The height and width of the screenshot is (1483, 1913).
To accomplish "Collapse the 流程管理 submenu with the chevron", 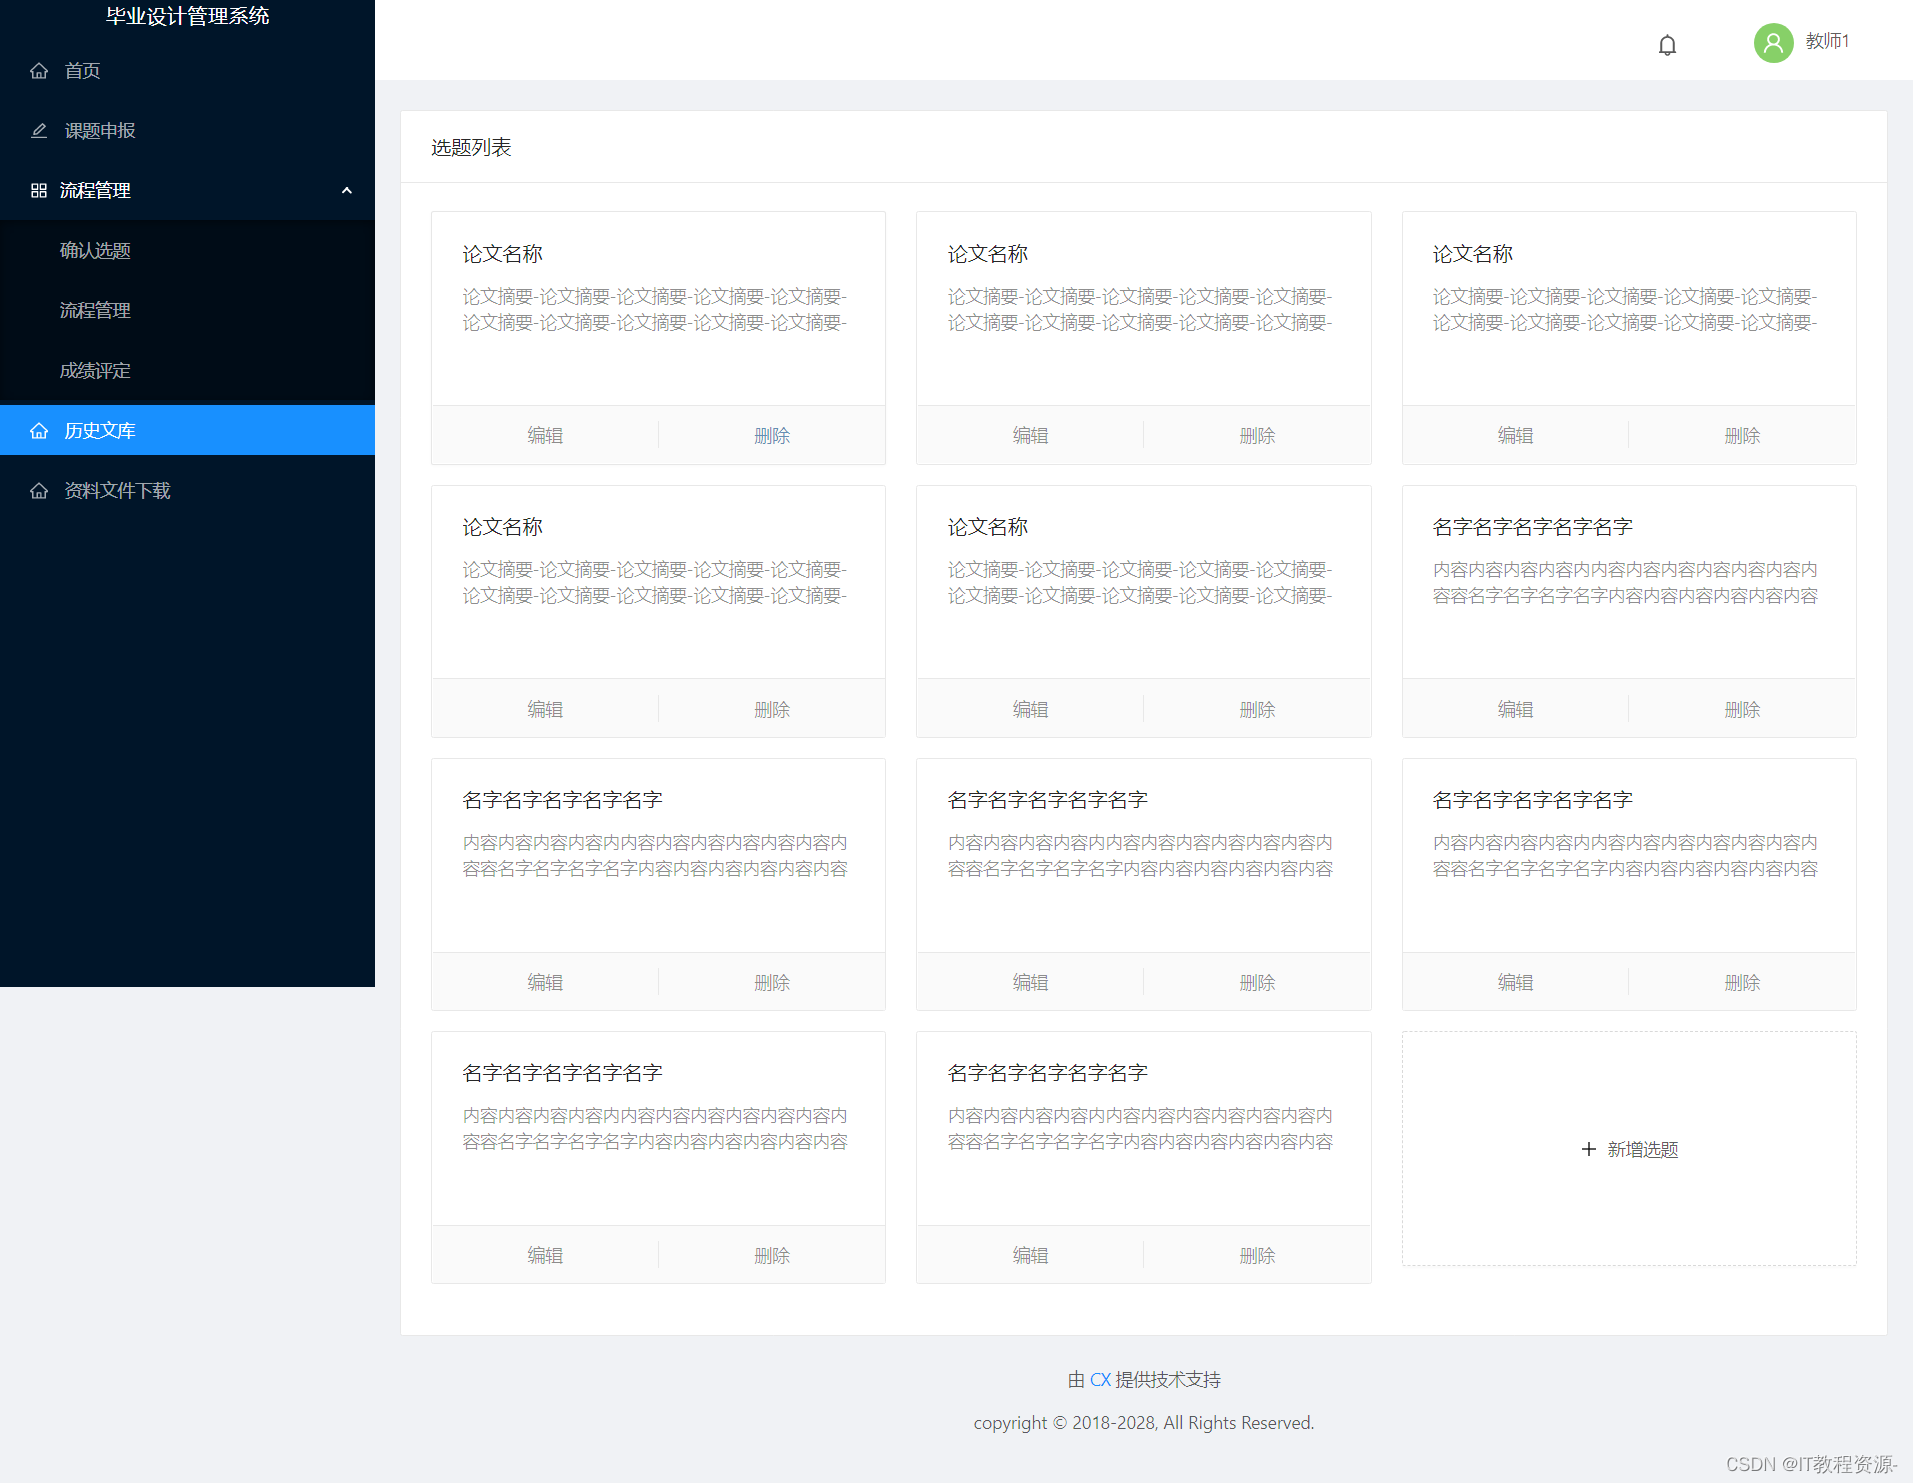I will click(x=347, y=190).
